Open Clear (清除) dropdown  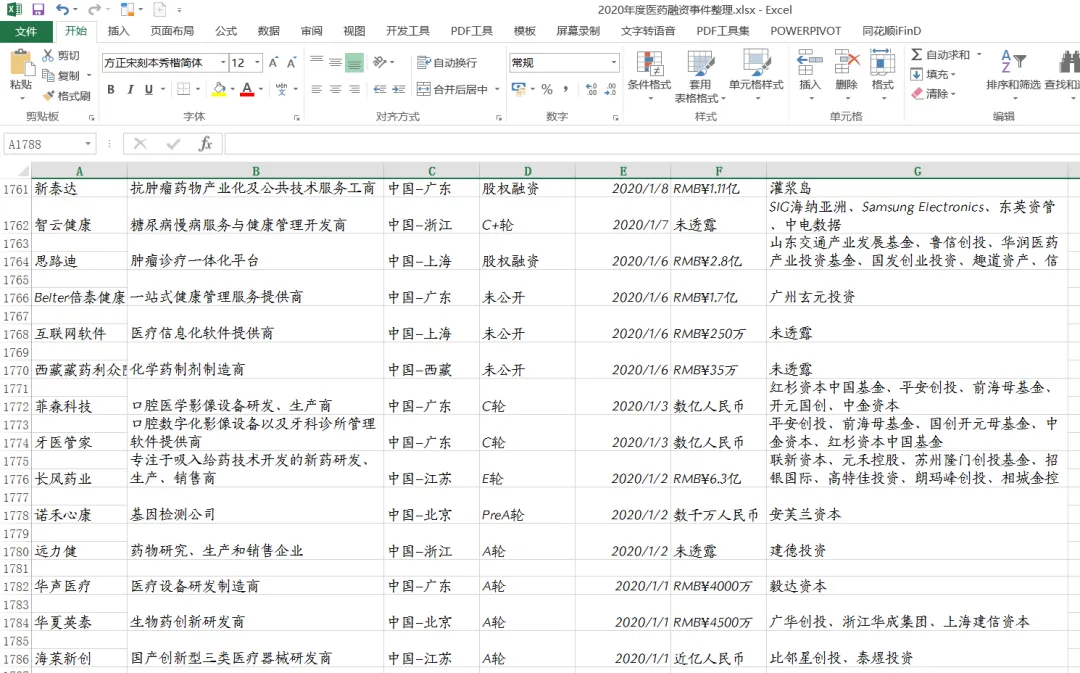click(x=934, y=94)
